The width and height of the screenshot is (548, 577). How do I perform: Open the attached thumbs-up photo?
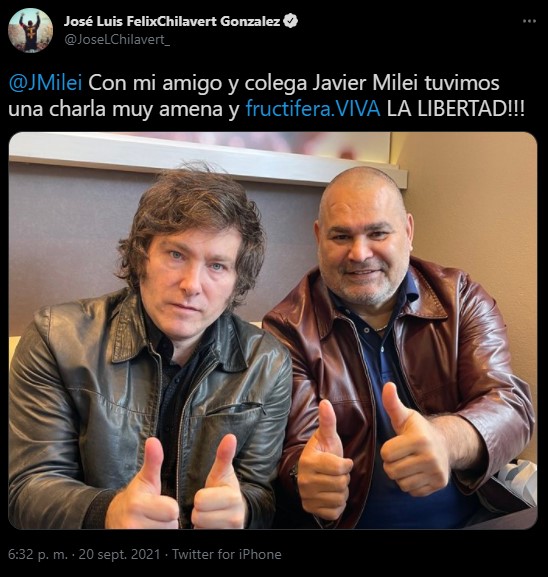click(273, 330)
